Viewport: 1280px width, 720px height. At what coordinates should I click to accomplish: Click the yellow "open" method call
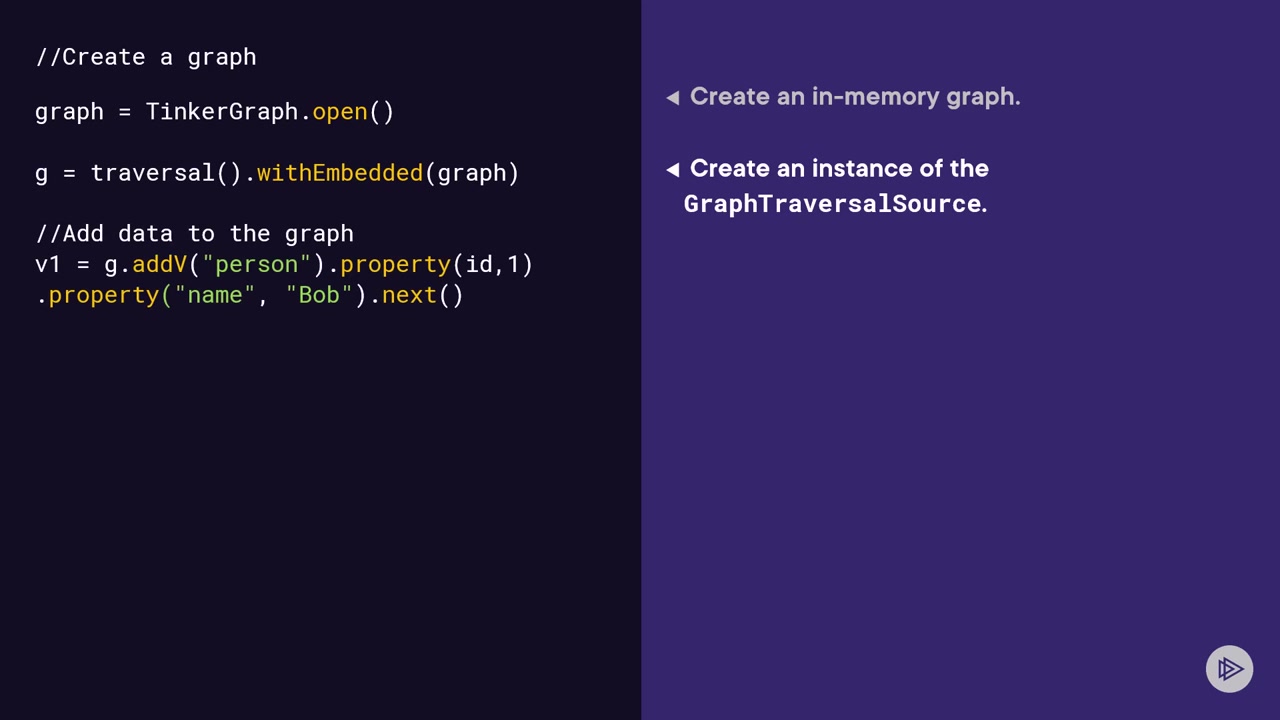tap(340, 112)
